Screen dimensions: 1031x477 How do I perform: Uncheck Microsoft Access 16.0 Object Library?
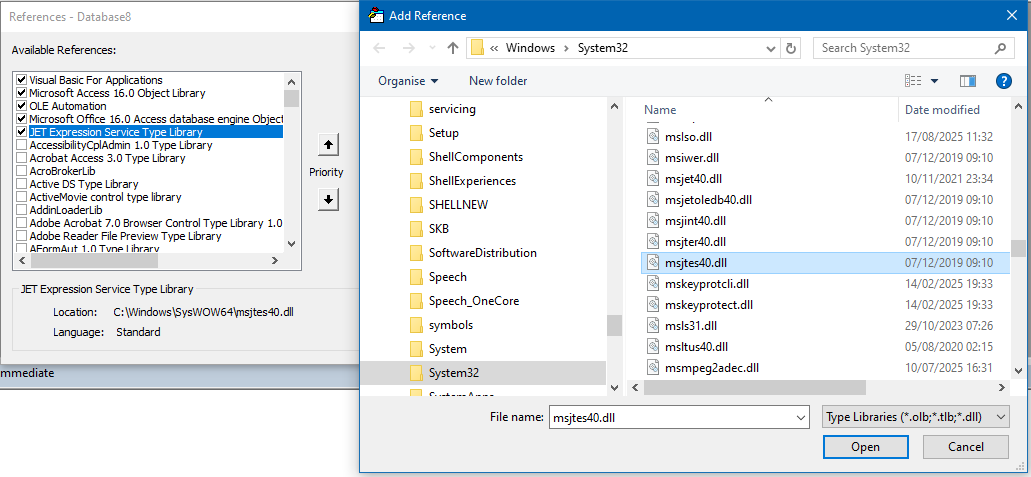click(22, 93)
